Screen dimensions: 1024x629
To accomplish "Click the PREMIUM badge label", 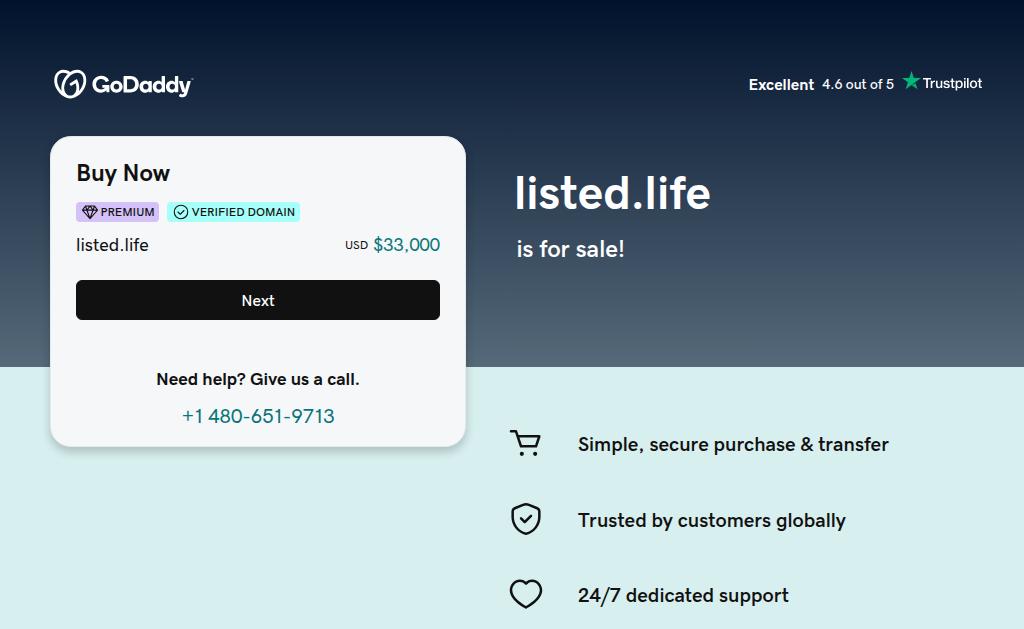I will click(127, 212).
